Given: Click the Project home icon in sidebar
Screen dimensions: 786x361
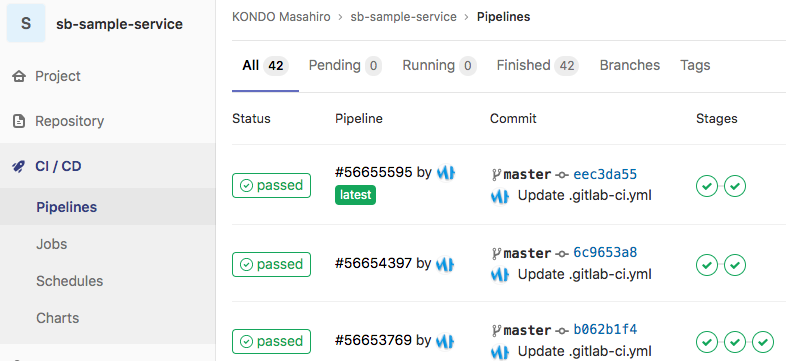Looking at the screenshot, I should coord(19,76).
